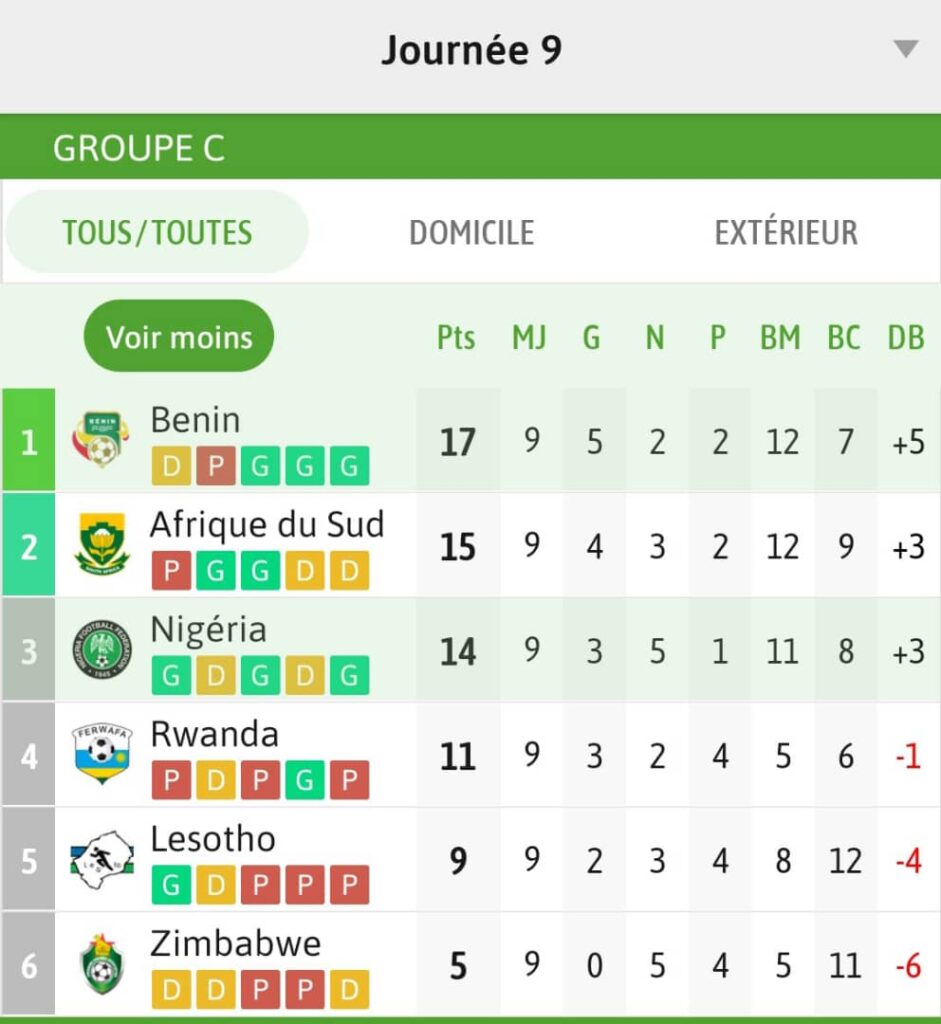Click the Lesotho team logo
941x1024 pixels.
coord(101,860)
